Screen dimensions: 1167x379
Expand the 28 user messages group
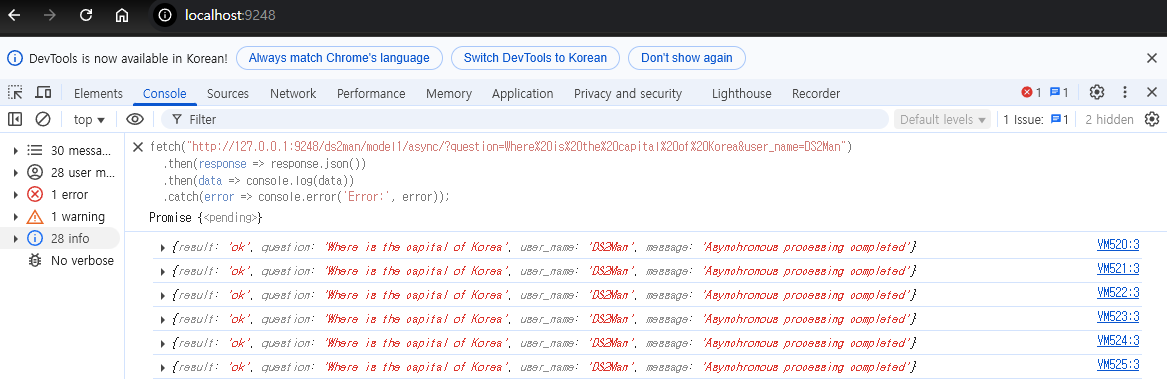(16, 173)
